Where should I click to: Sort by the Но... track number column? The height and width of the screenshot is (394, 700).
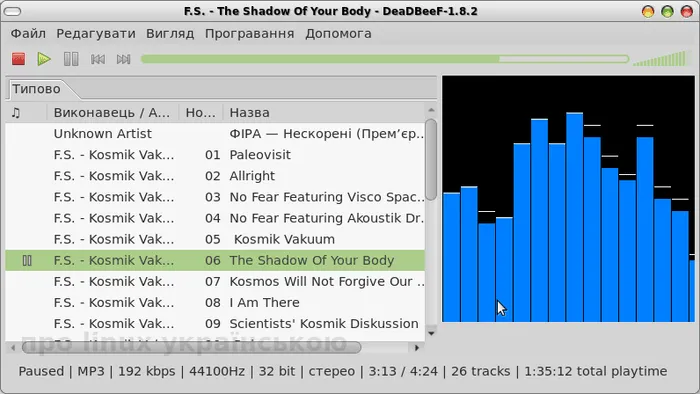tap(201, 112)
